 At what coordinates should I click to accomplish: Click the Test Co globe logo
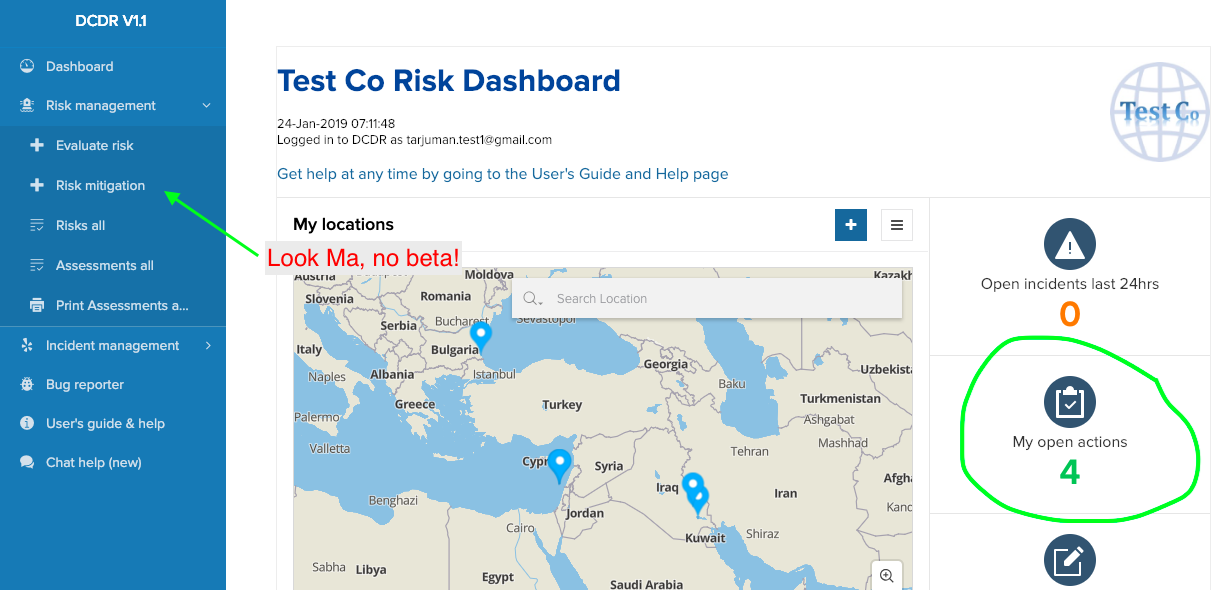tap(1159, 112)
